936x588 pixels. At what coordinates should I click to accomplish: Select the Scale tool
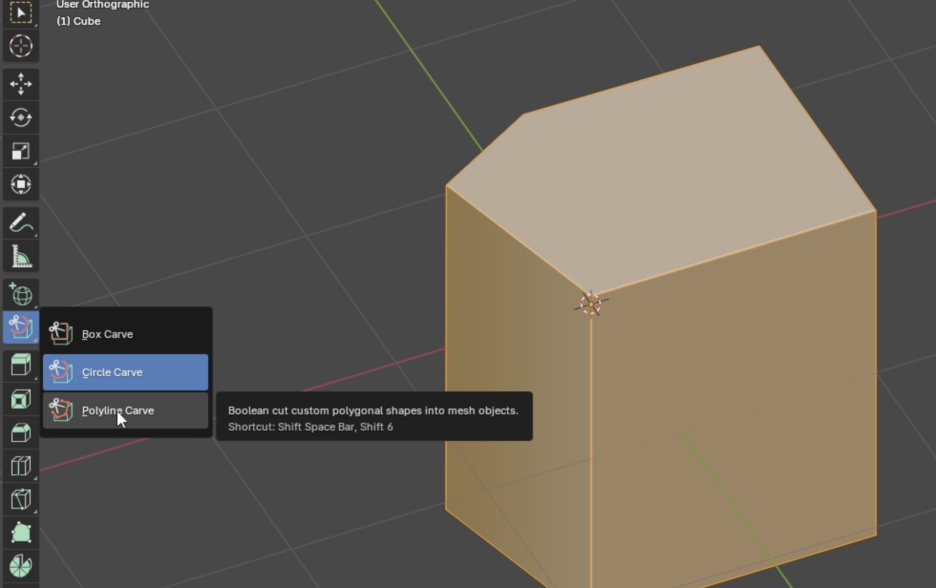pos(21,151)
